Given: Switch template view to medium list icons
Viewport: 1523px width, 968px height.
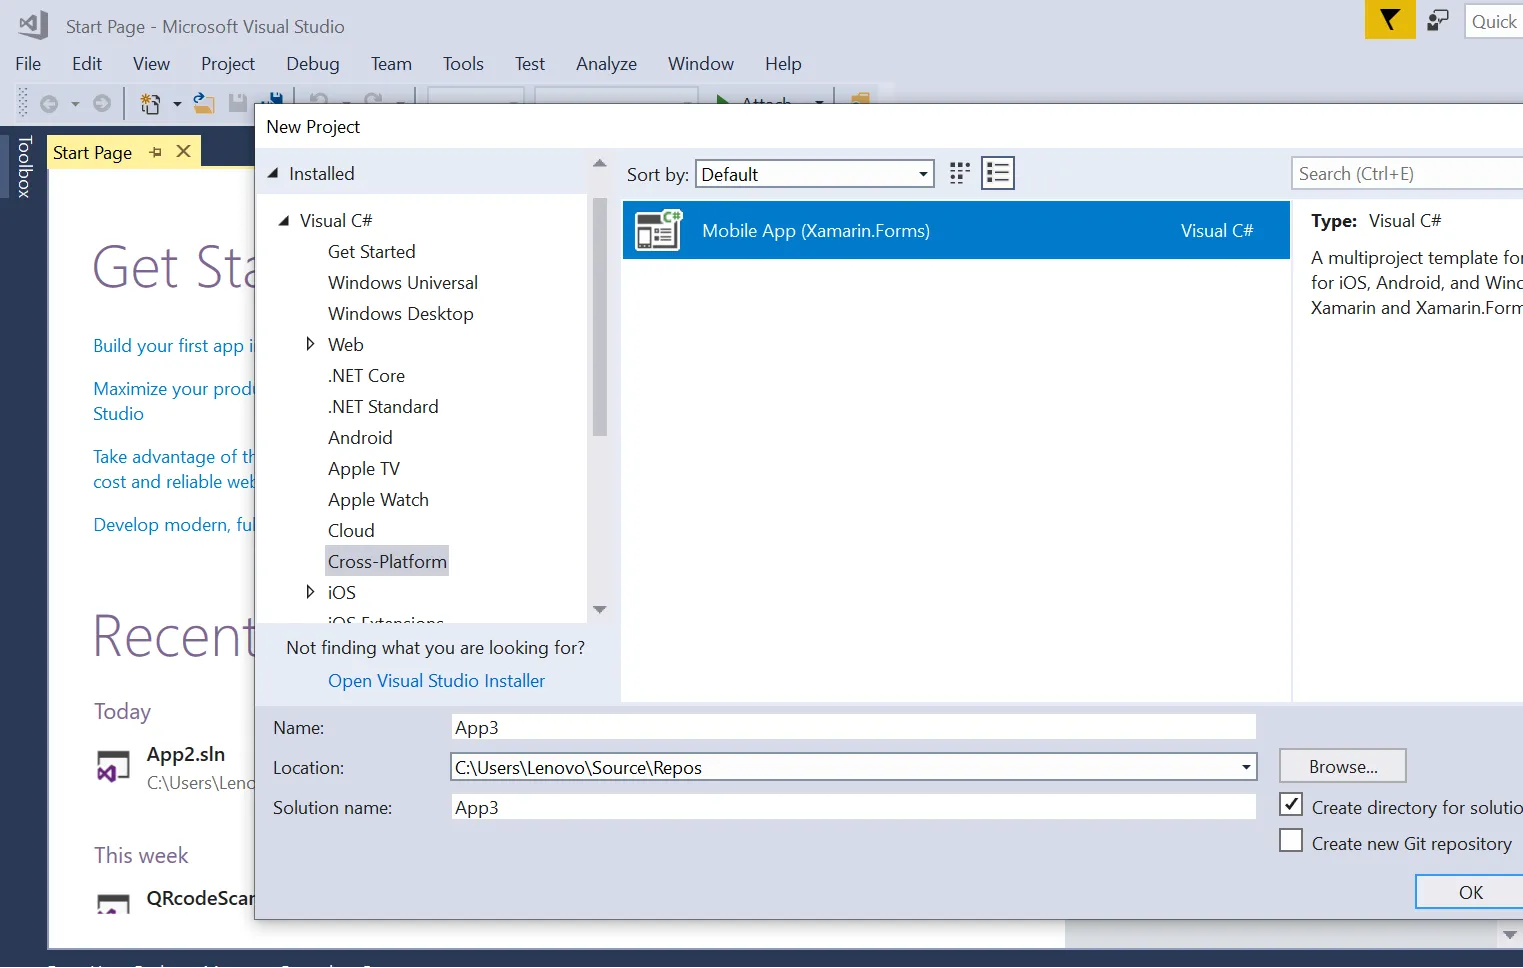Looking at the screenshot, I should [998, 173].
